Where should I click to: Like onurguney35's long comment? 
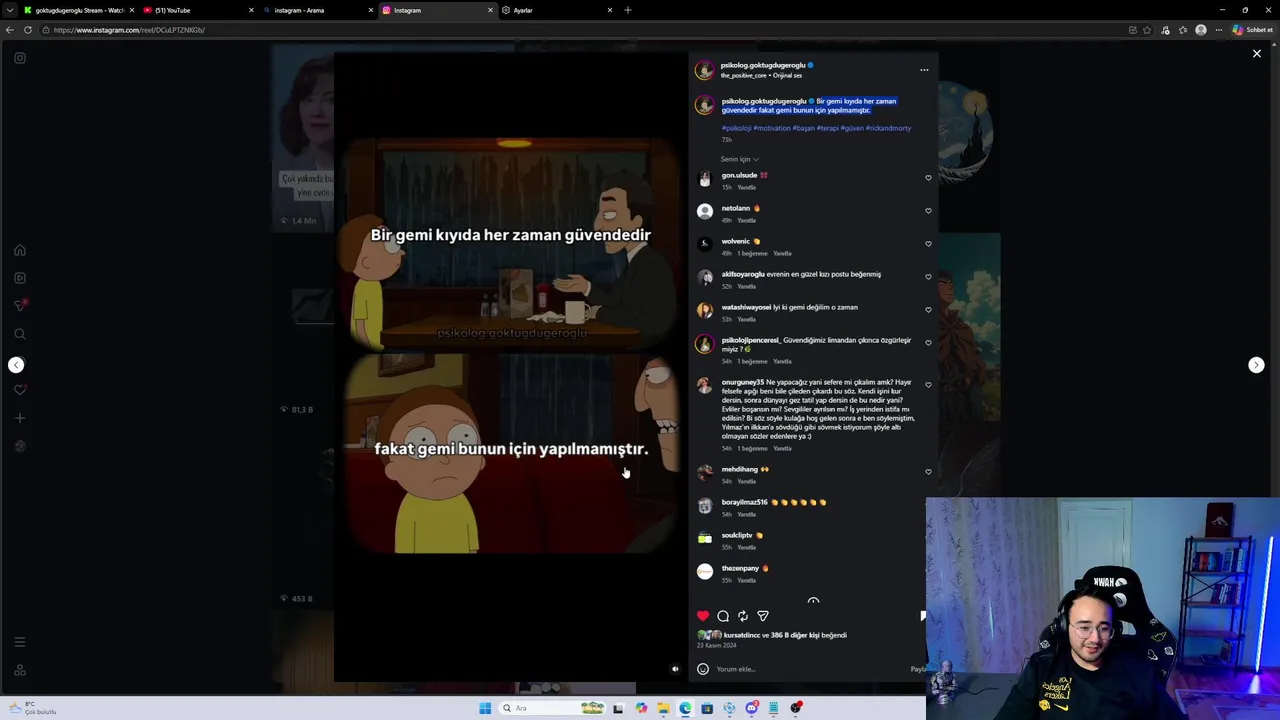(928, 385)
